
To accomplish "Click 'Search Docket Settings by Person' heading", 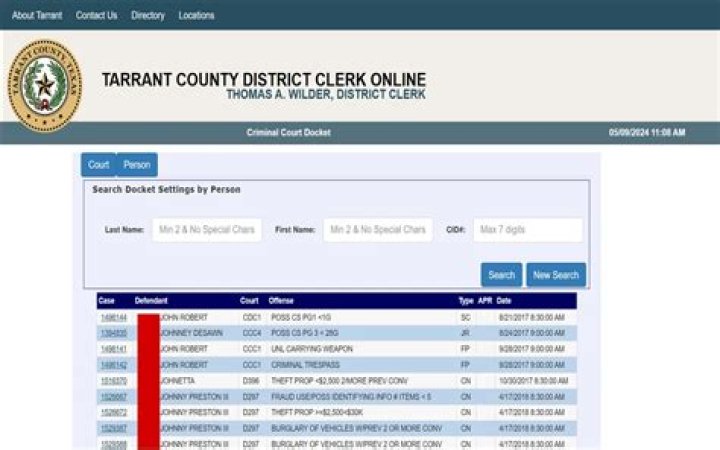I will click(166, 190).
